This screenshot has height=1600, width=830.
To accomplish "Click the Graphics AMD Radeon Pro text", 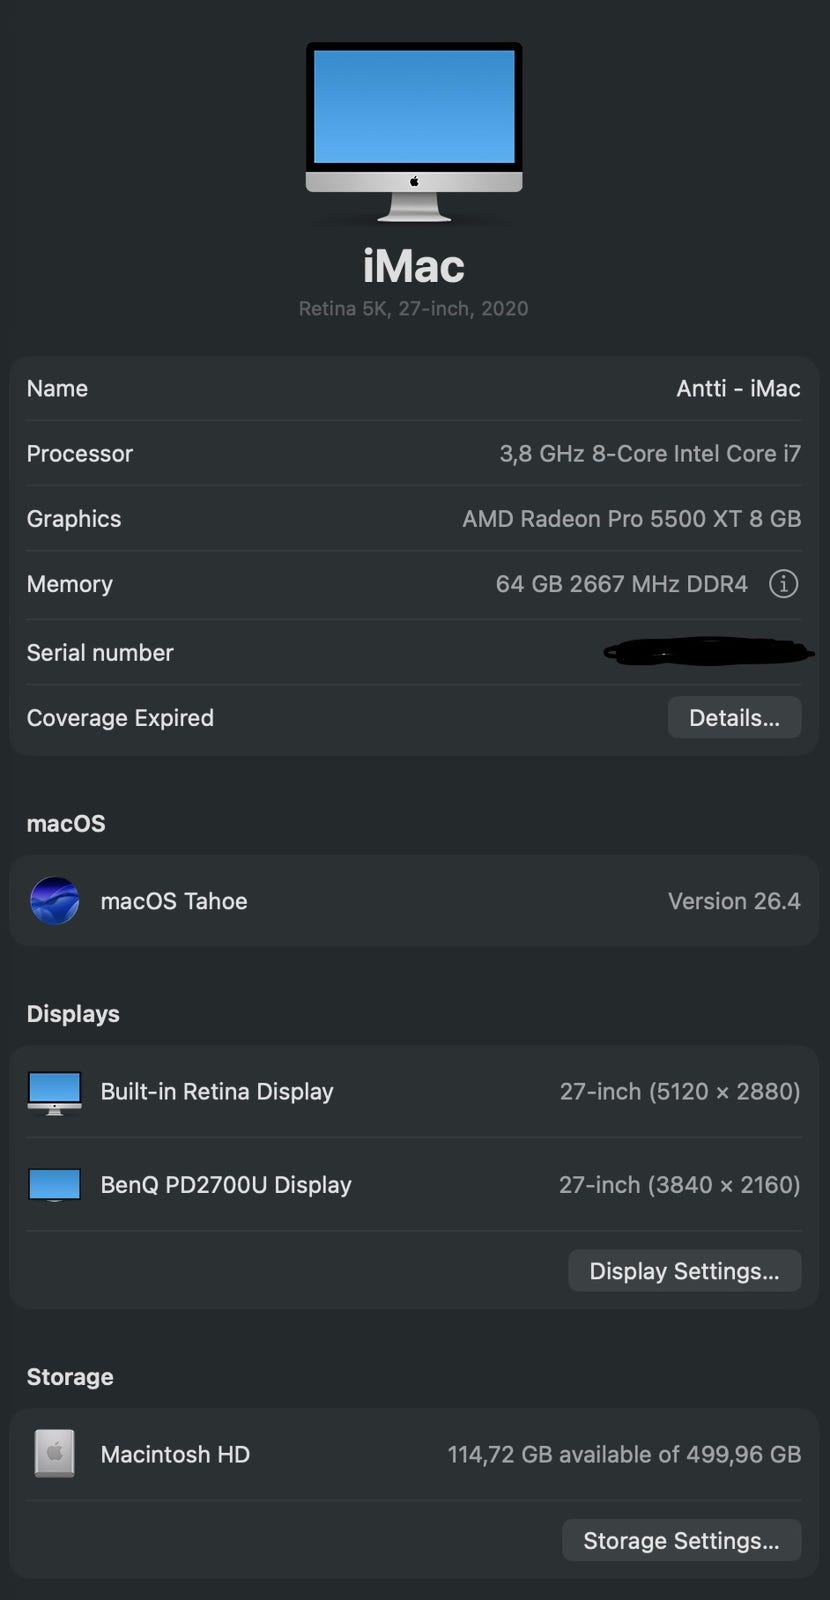I will [x=631, y=519].
